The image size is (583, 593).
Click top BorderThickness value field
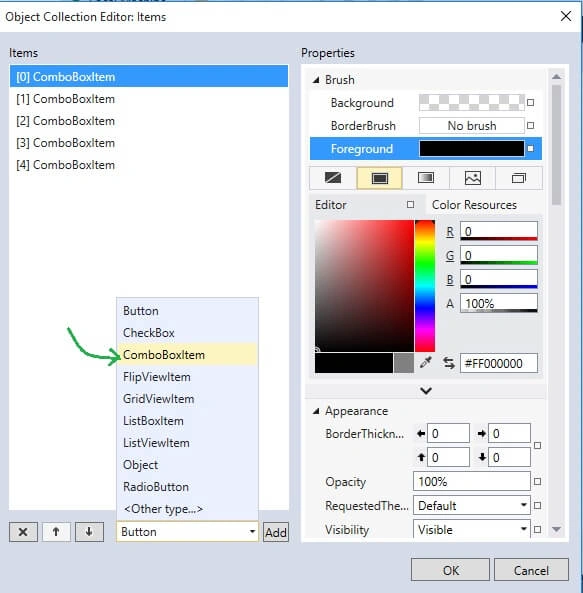coord(448,457)
